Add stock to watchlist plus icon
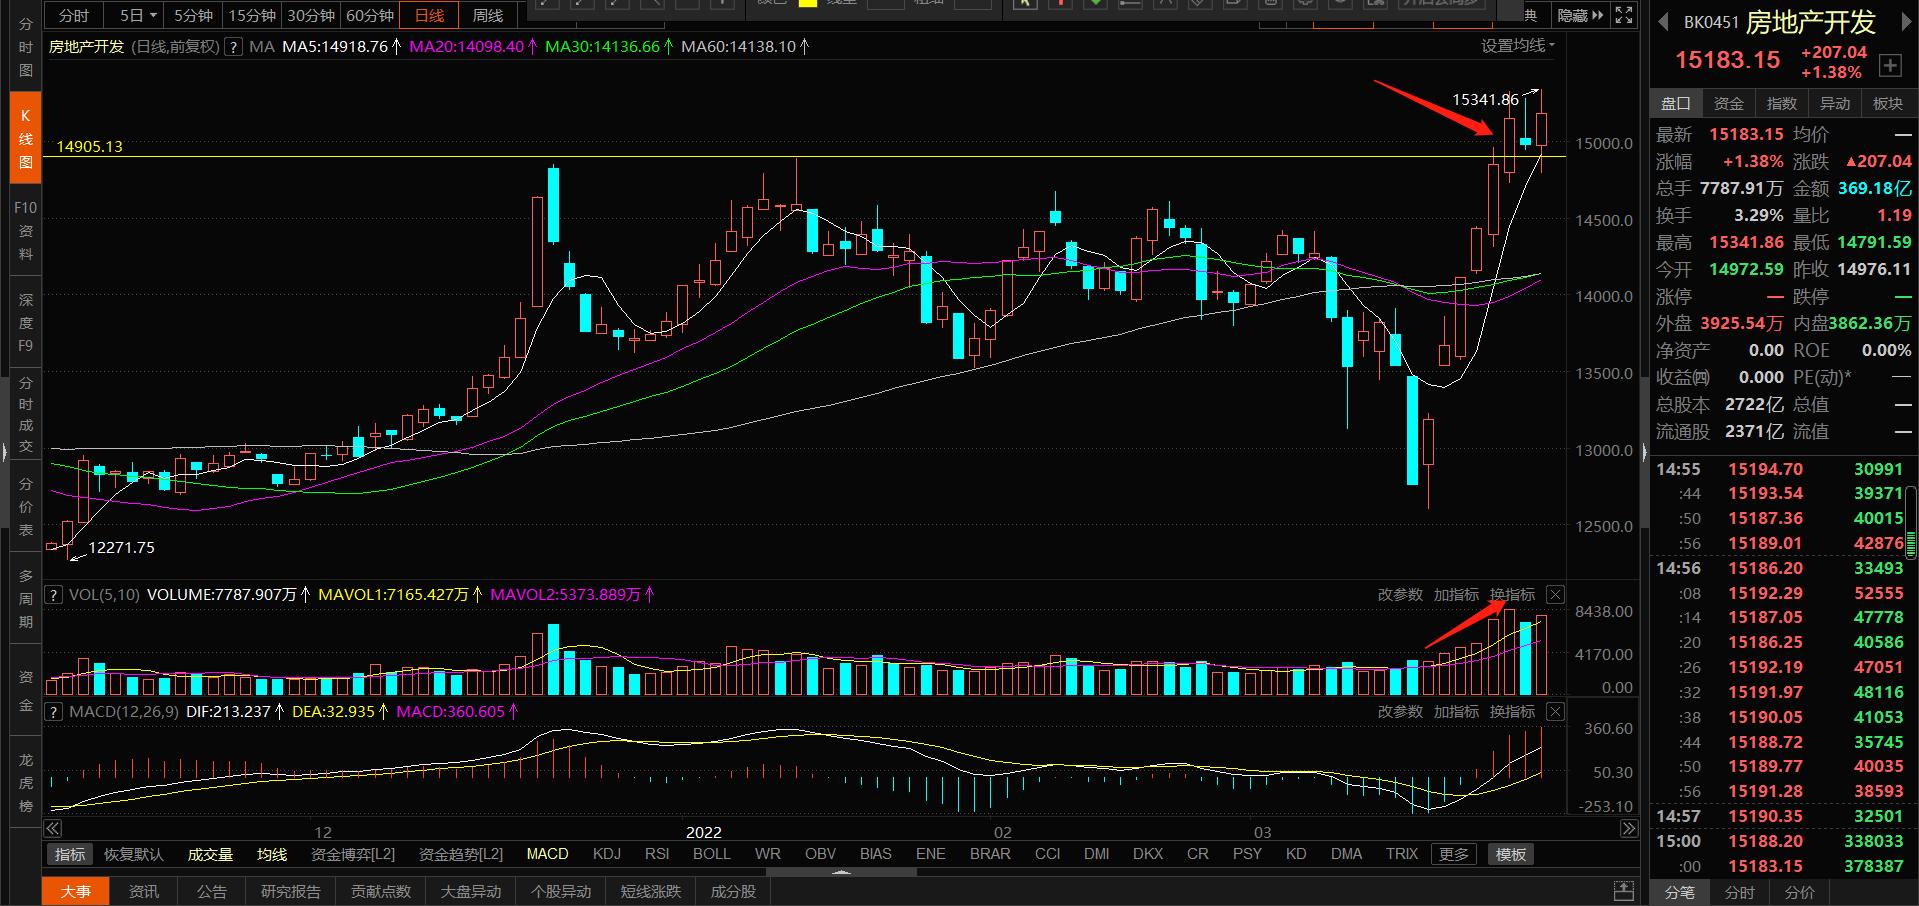This screenshot has height=906, width=1919. coord(1890,66)
